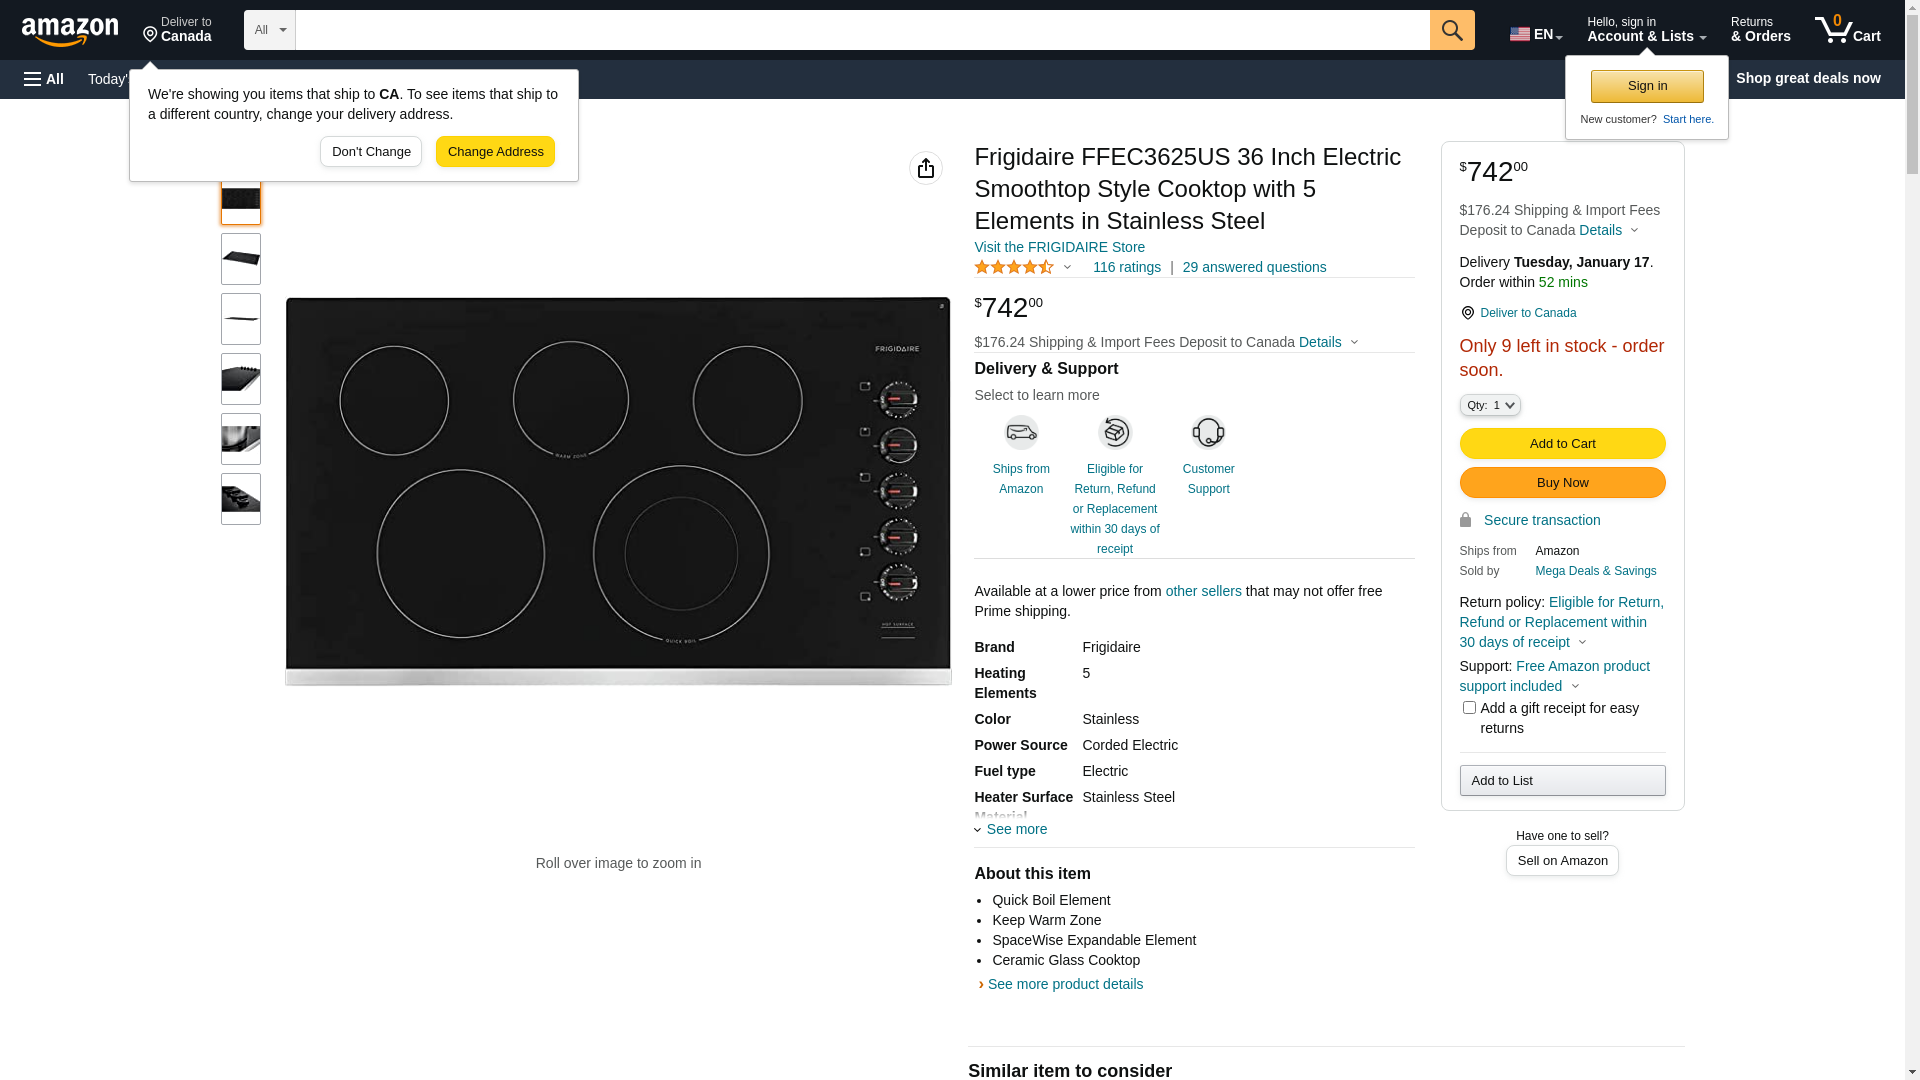
Task: Open Returns & Orders
Action: click(x=1760, y=30)
